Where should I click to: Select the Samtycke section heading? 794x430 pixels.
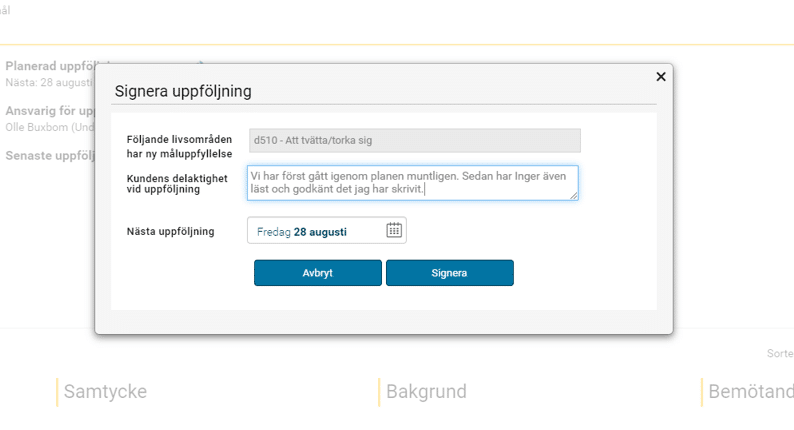click(x=105, y=392)
